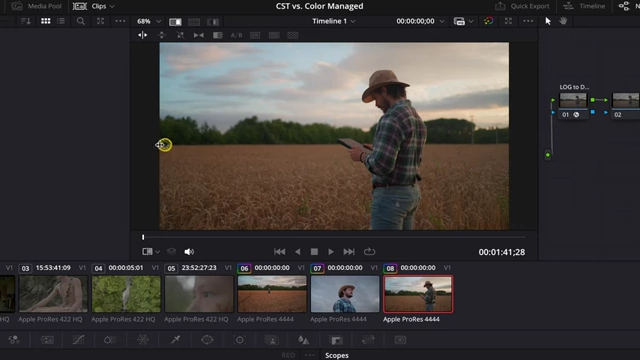The width and height of the screenshot is (640, 360).
Task: Select node 01 LOG to D... thumbnail
Action: 573,100
